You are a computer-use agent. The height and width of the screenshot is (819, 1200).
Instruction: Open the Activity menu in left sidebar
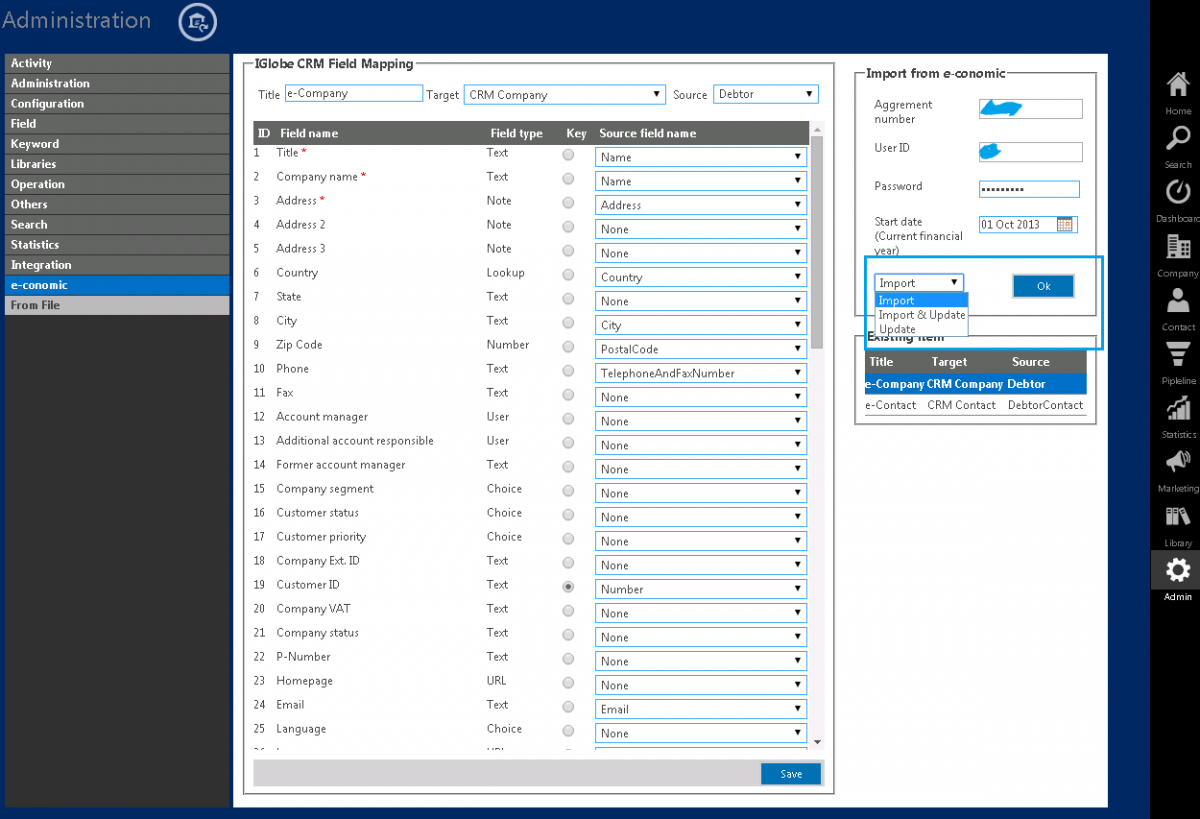tap(117, 63)
